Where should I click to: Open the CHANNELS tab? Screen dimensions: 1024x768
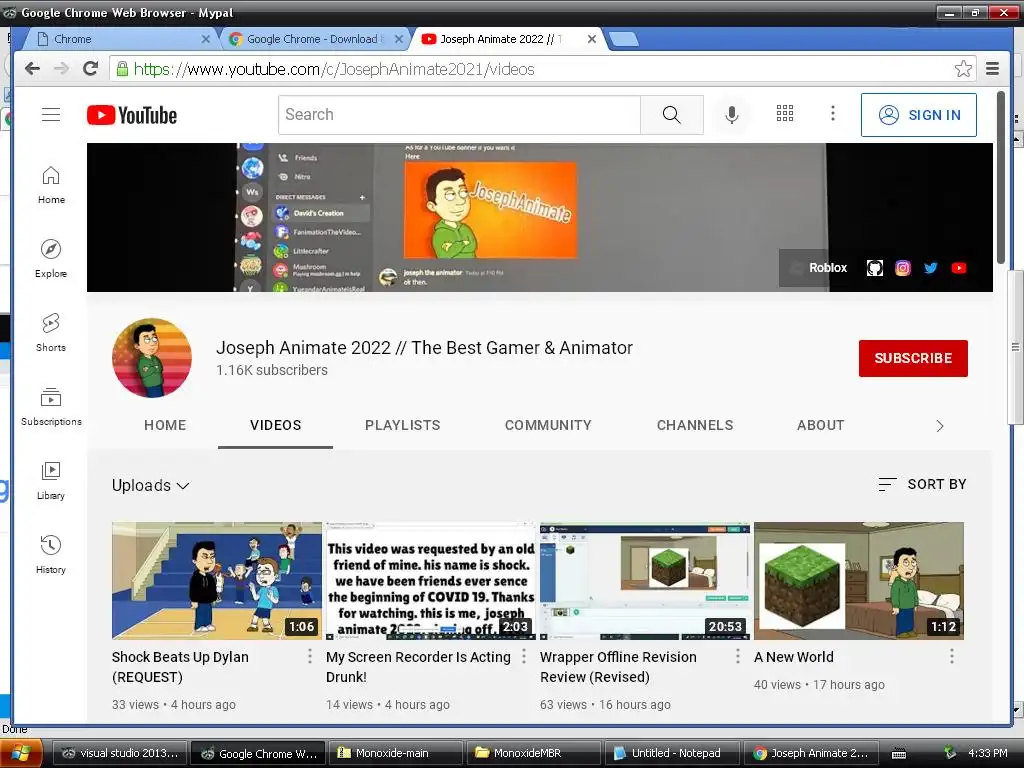tap(695, 425)
